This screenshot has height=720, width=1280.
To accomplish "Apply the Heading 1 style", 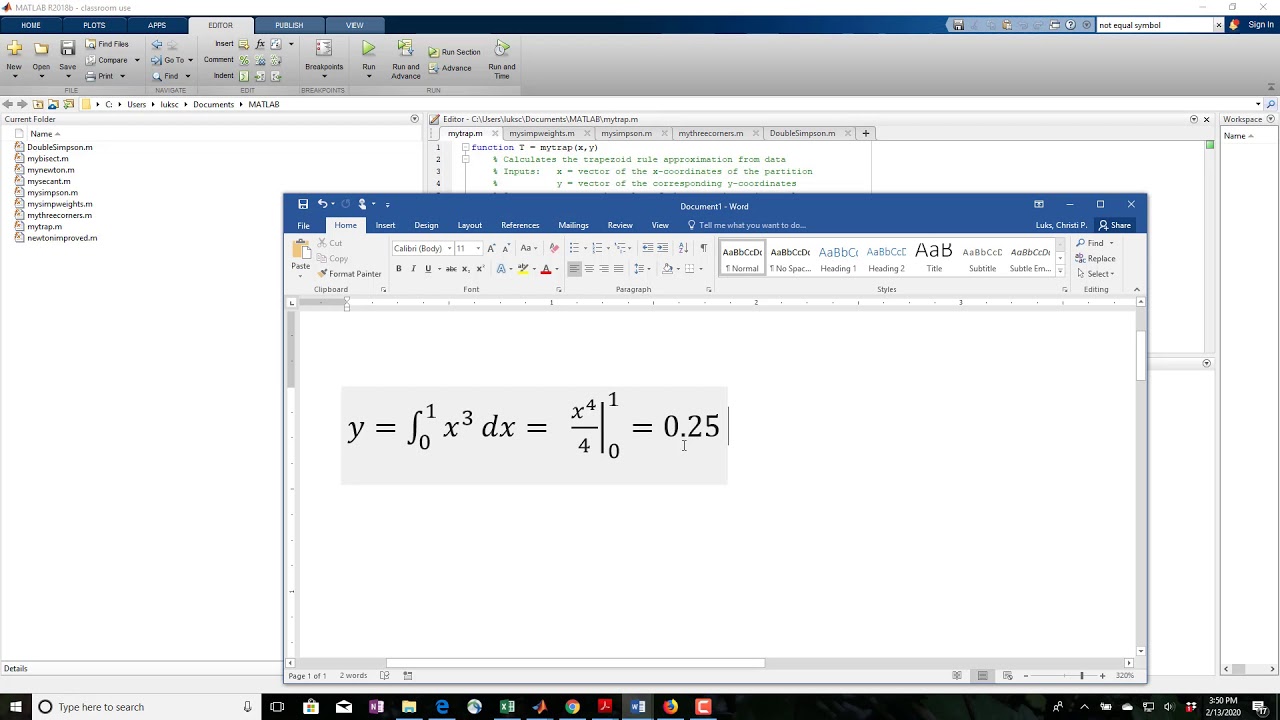I will [838, 257].
